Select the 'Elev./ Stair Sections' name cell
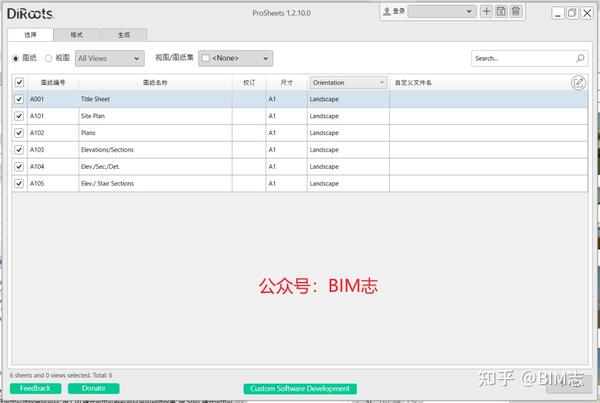This screenshot has width=600, height=403. 155,183
